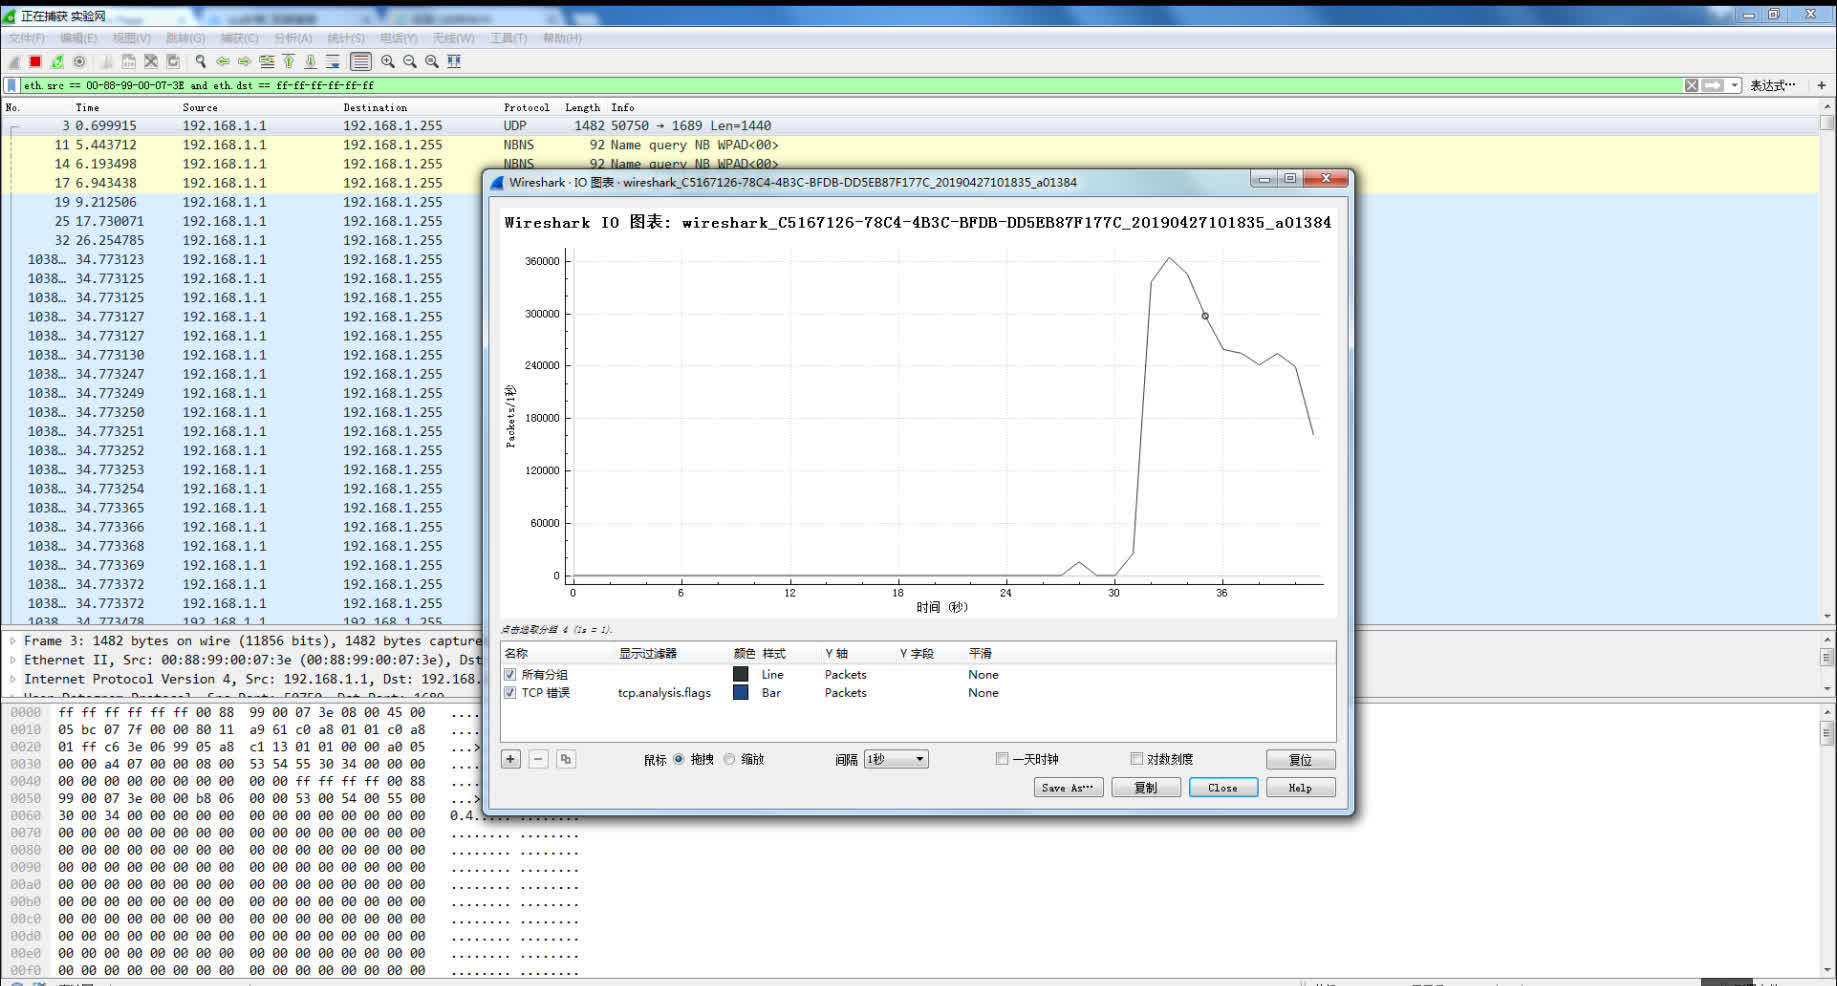This screenshot has height=986, width=1837.
Task: Select the 缩放 mouse radio button
Action: coord(729,759)
